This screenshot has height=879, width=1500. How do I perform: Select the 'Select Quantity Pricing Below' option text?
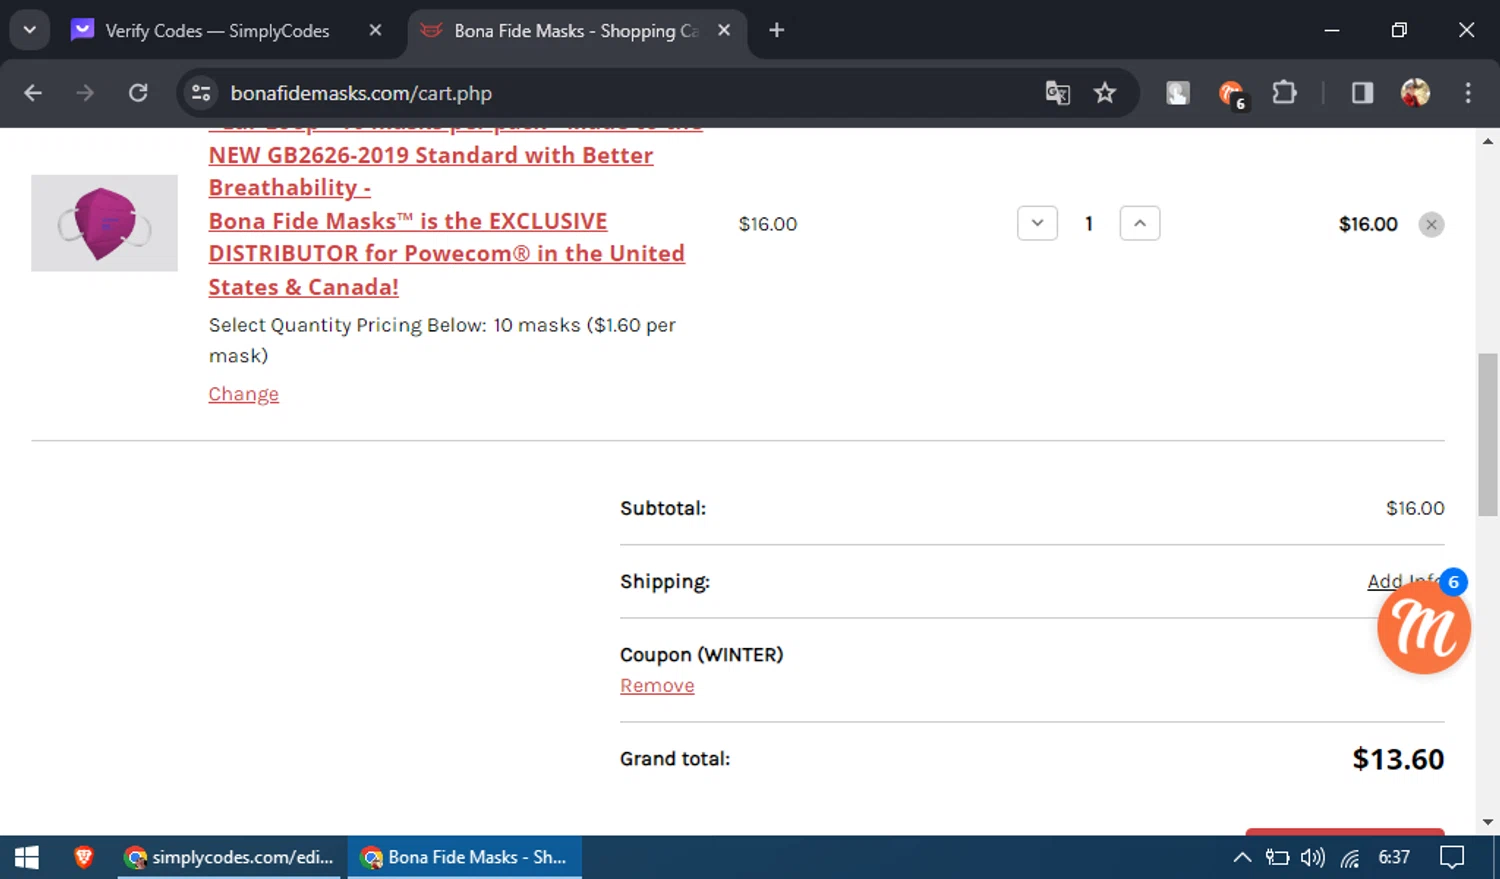click(x=442, y=340)
